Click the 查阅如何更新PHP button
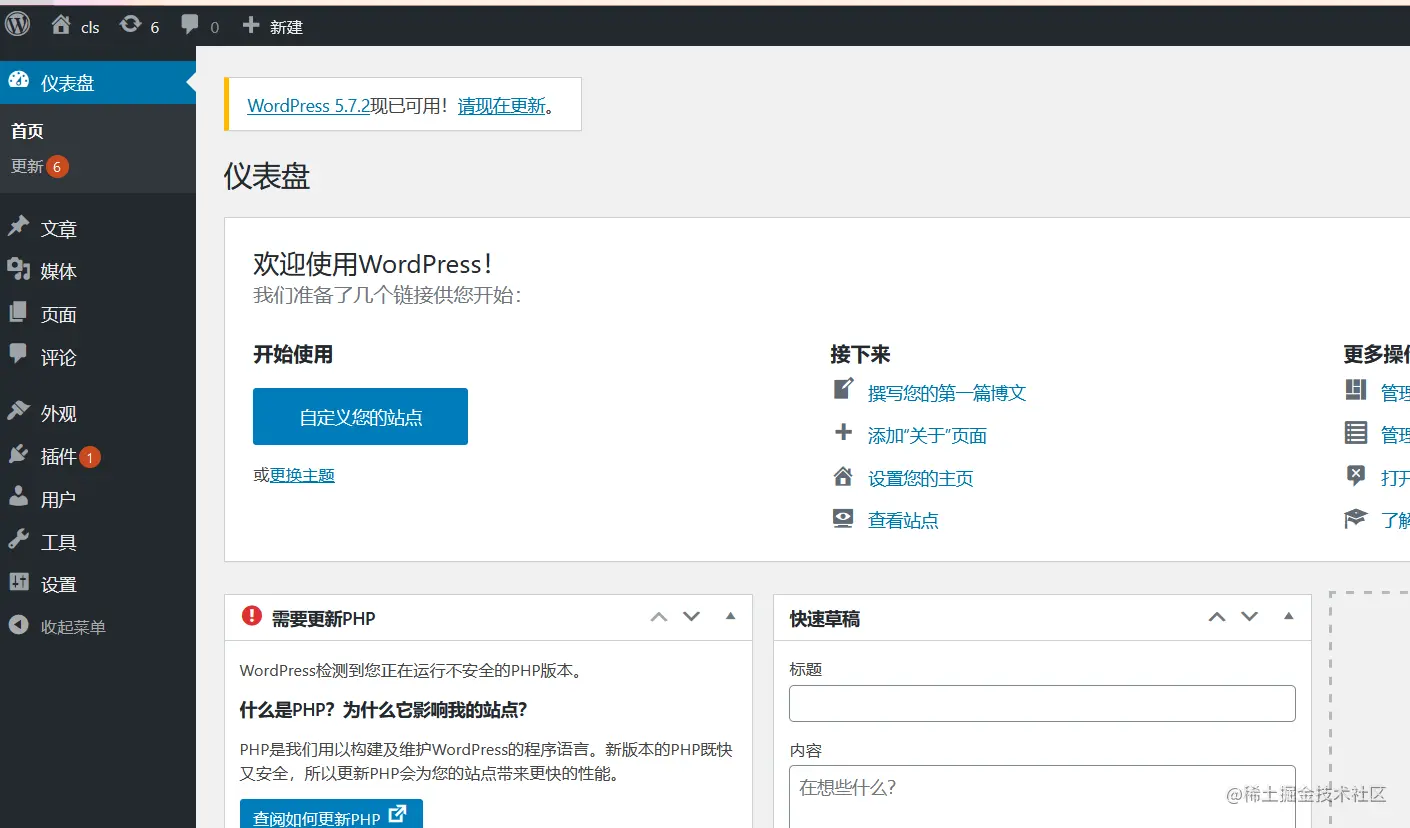The image size is (1410, 828). click(x=331, y=814)
